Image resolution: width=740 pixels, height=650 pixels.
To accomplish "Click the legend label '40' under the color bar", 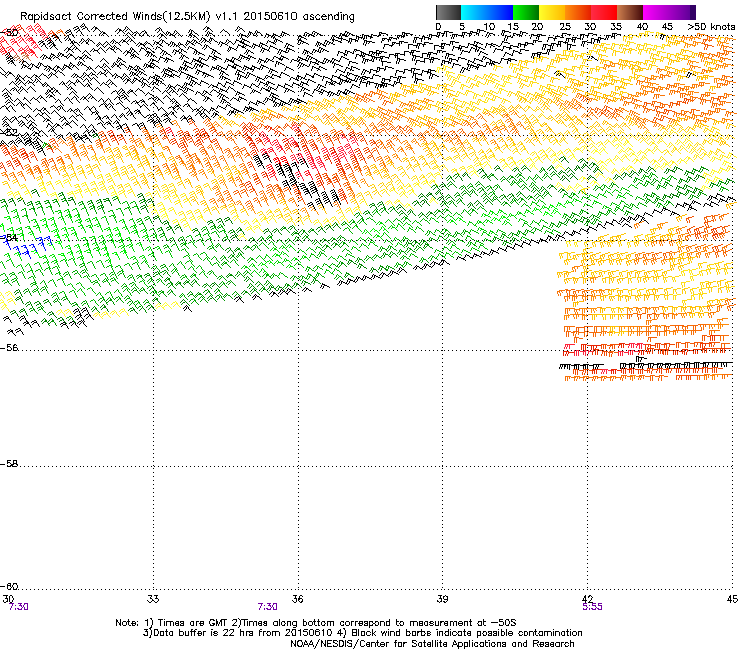I will [642, 27].
